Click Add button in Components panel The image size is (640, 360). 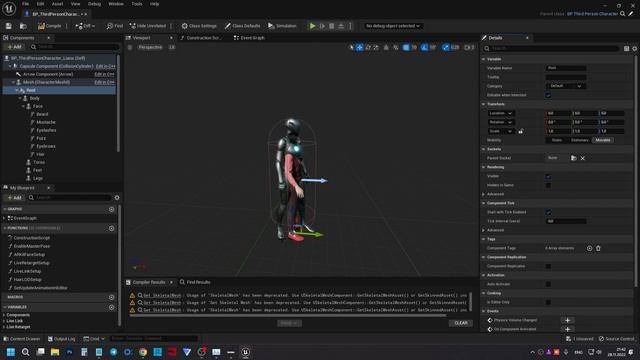14,47
